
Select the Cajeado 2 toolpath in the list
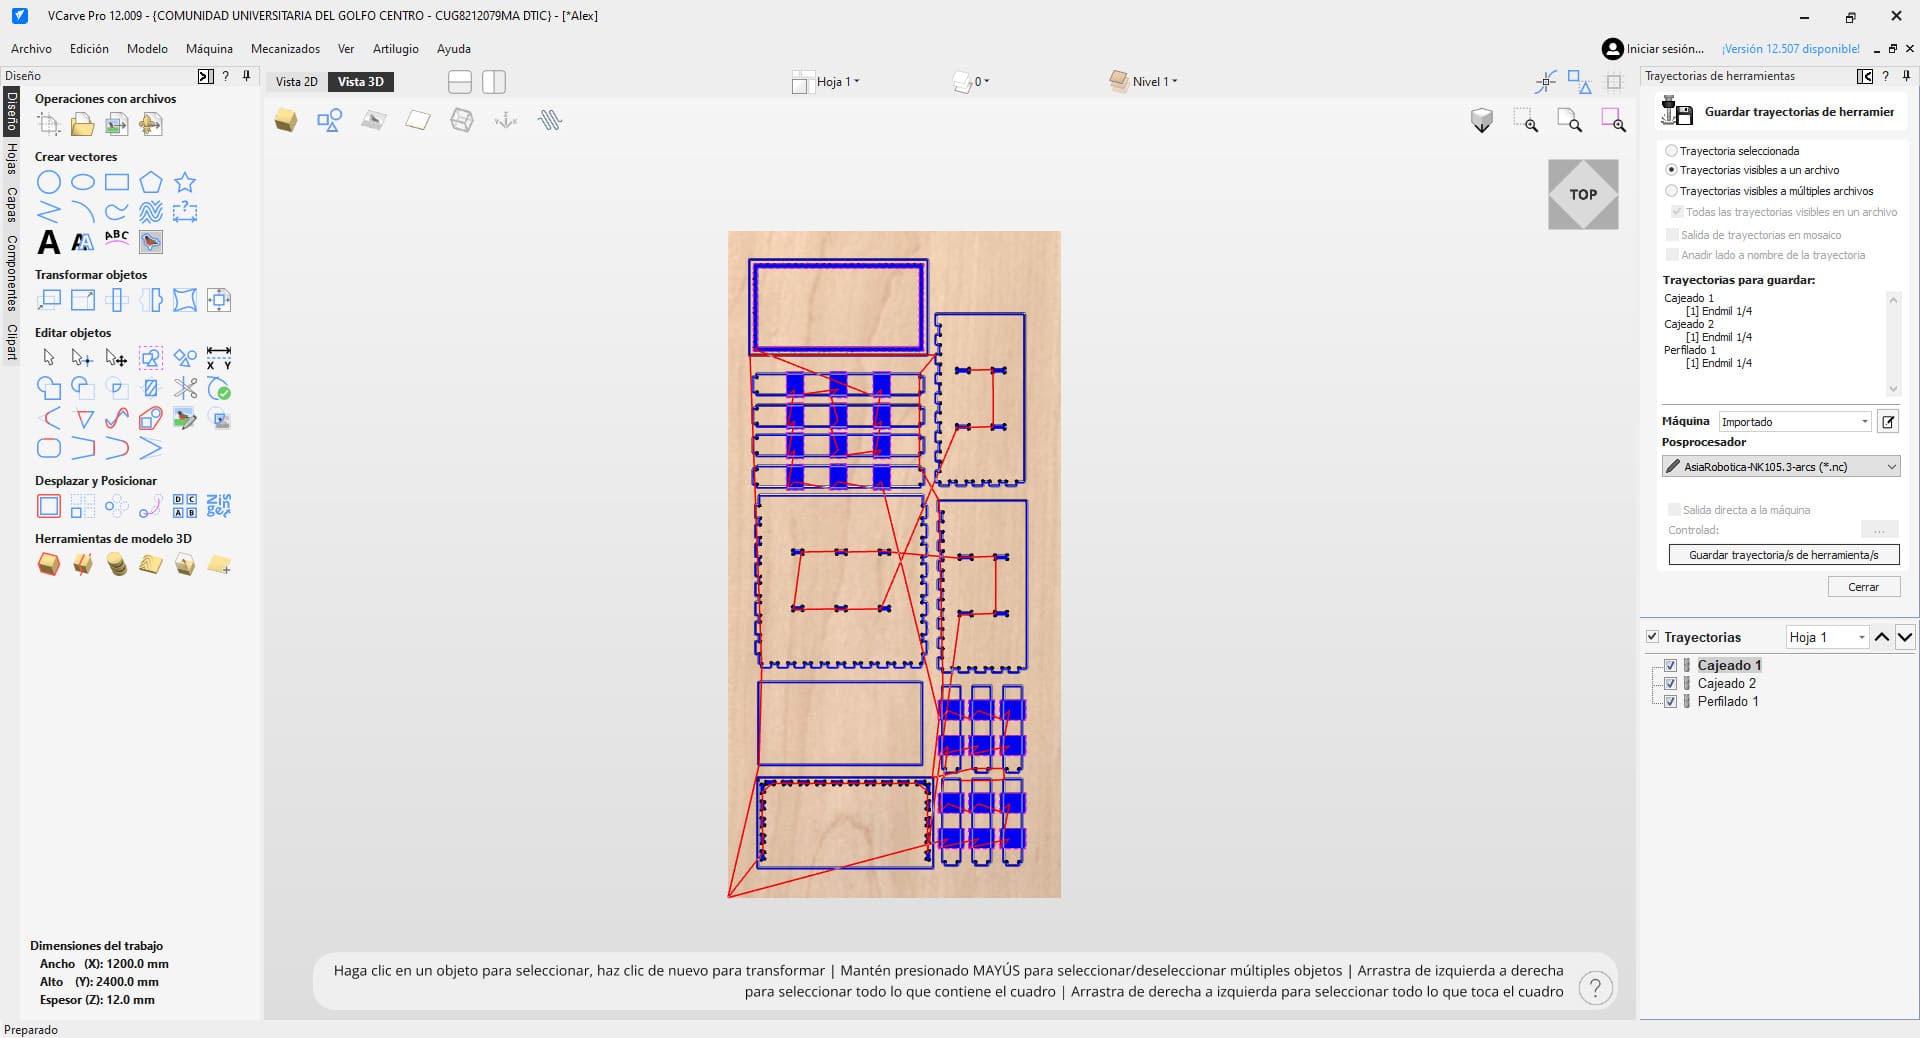click(x=1726, y=684)
